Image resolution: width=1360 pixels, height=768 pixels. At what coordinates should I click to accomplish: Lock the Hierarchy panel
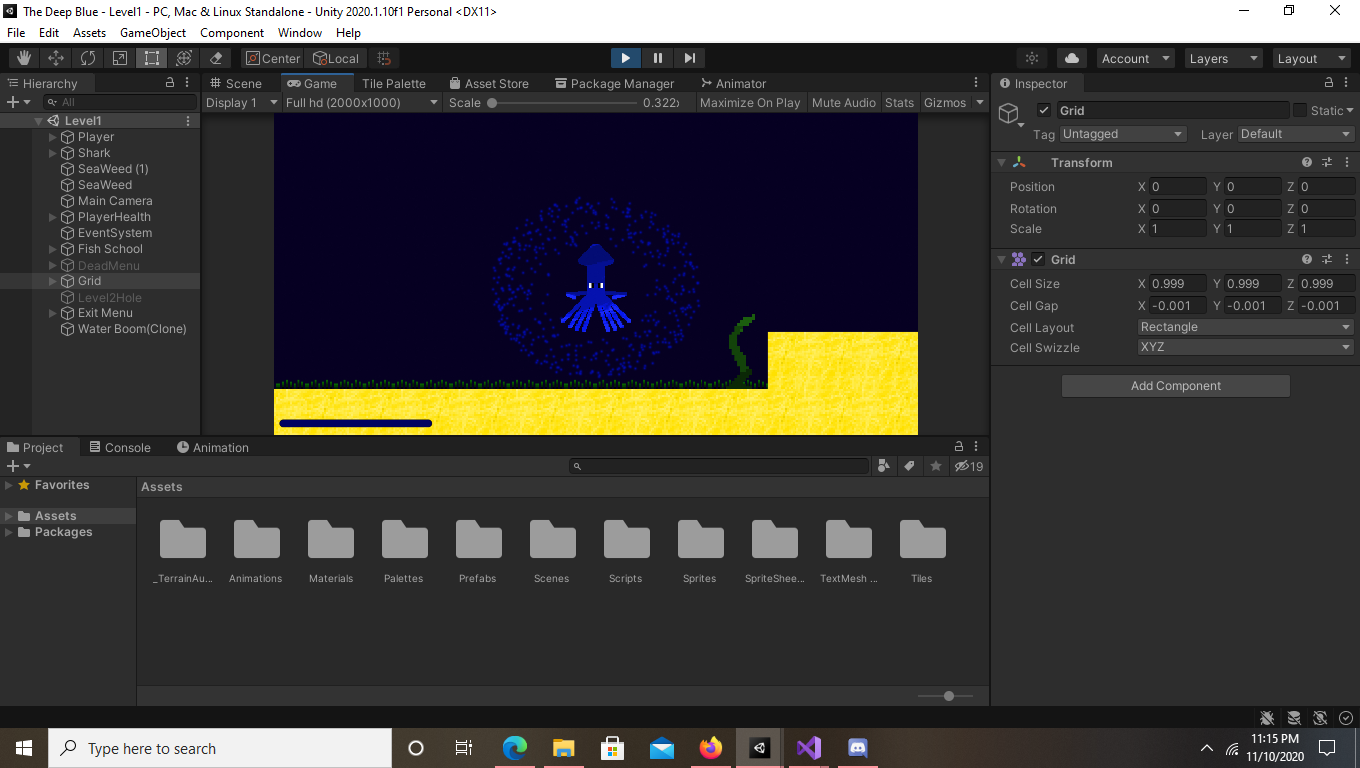pyautogui.click(x=171, y=83)
